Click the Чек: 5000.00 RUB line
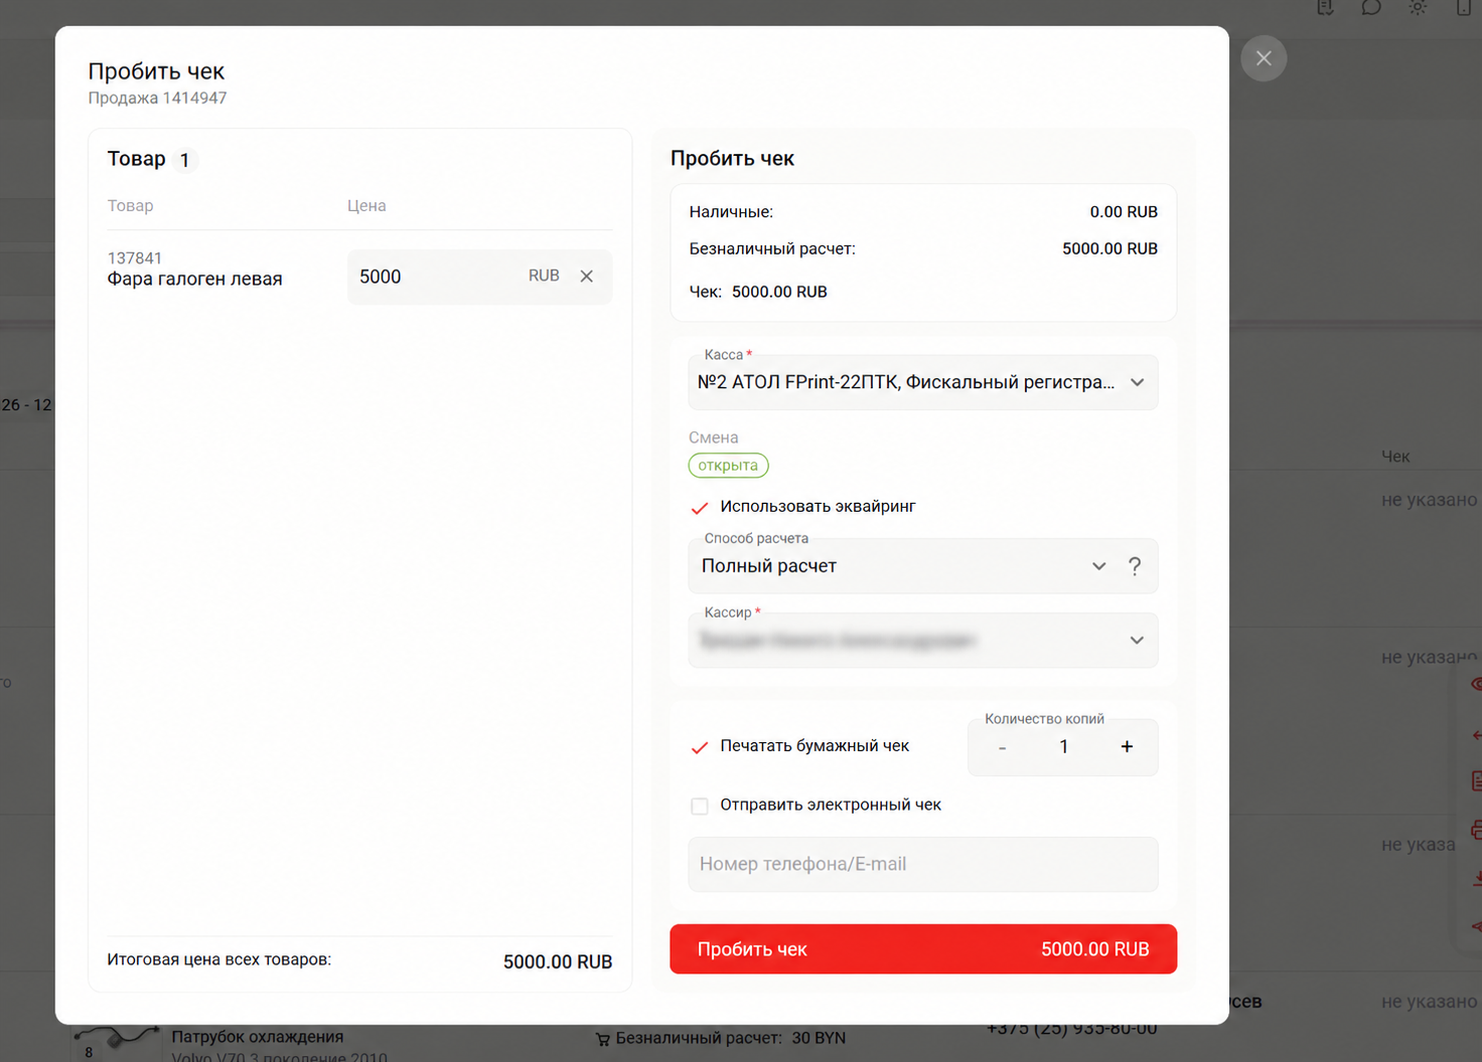The image size is (1482, 1062). pyautogui.click(x=758, y=292)
